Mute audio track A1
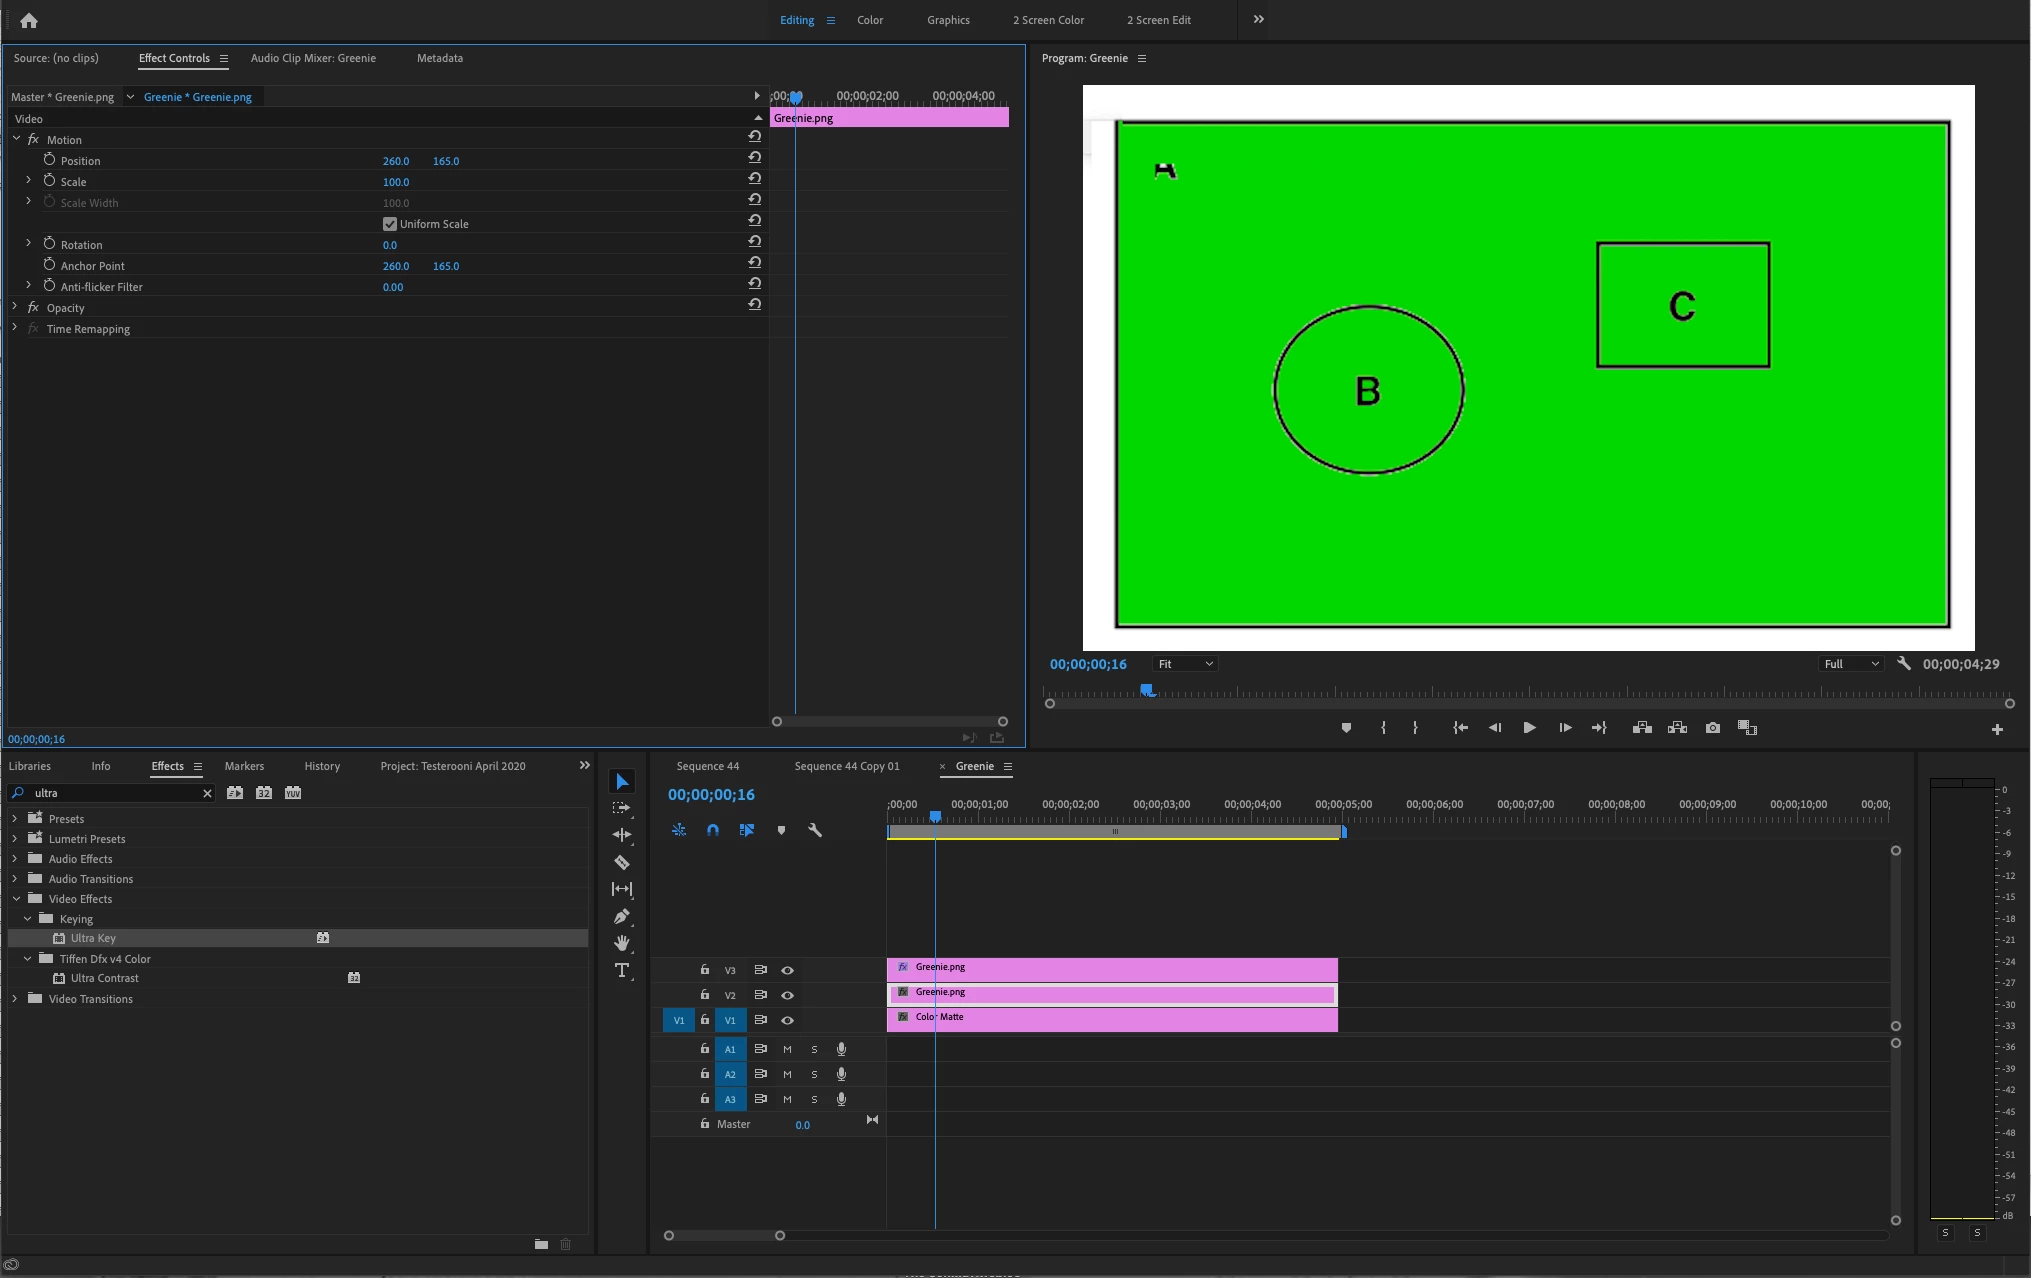 (787, 1049)
